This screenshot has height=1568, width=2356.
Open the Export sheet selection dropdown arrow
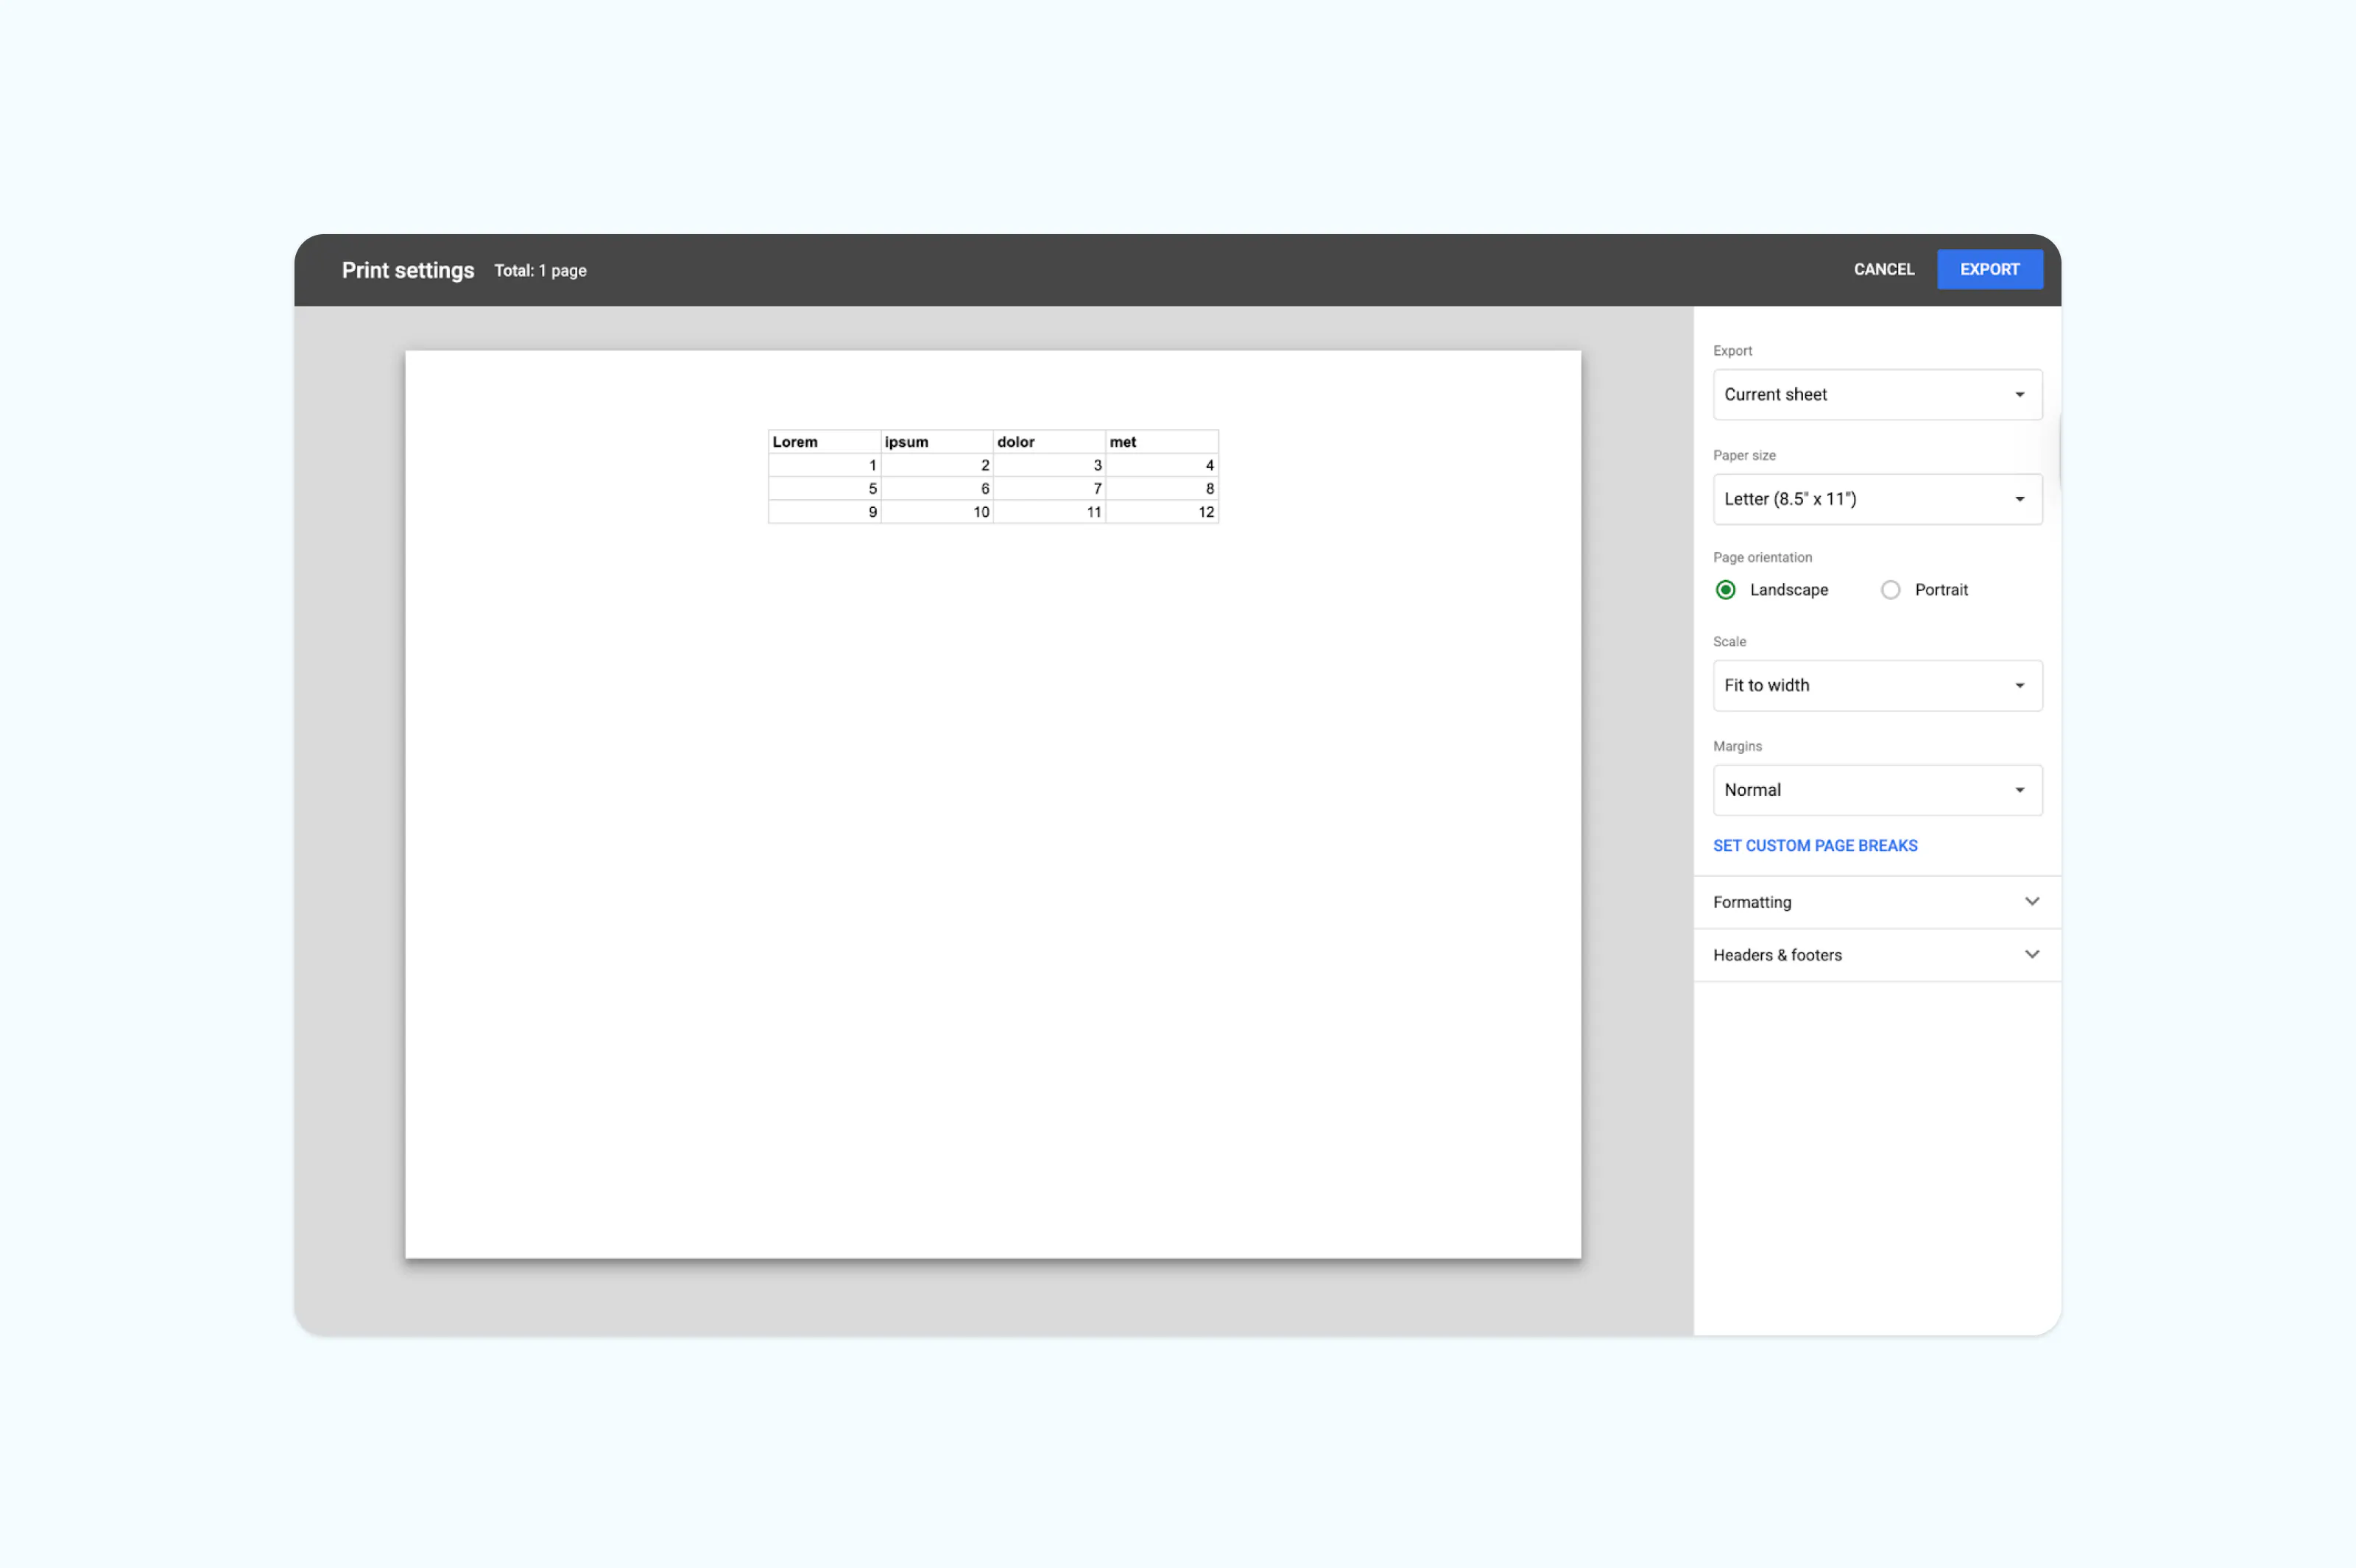tap(2019, 394)
